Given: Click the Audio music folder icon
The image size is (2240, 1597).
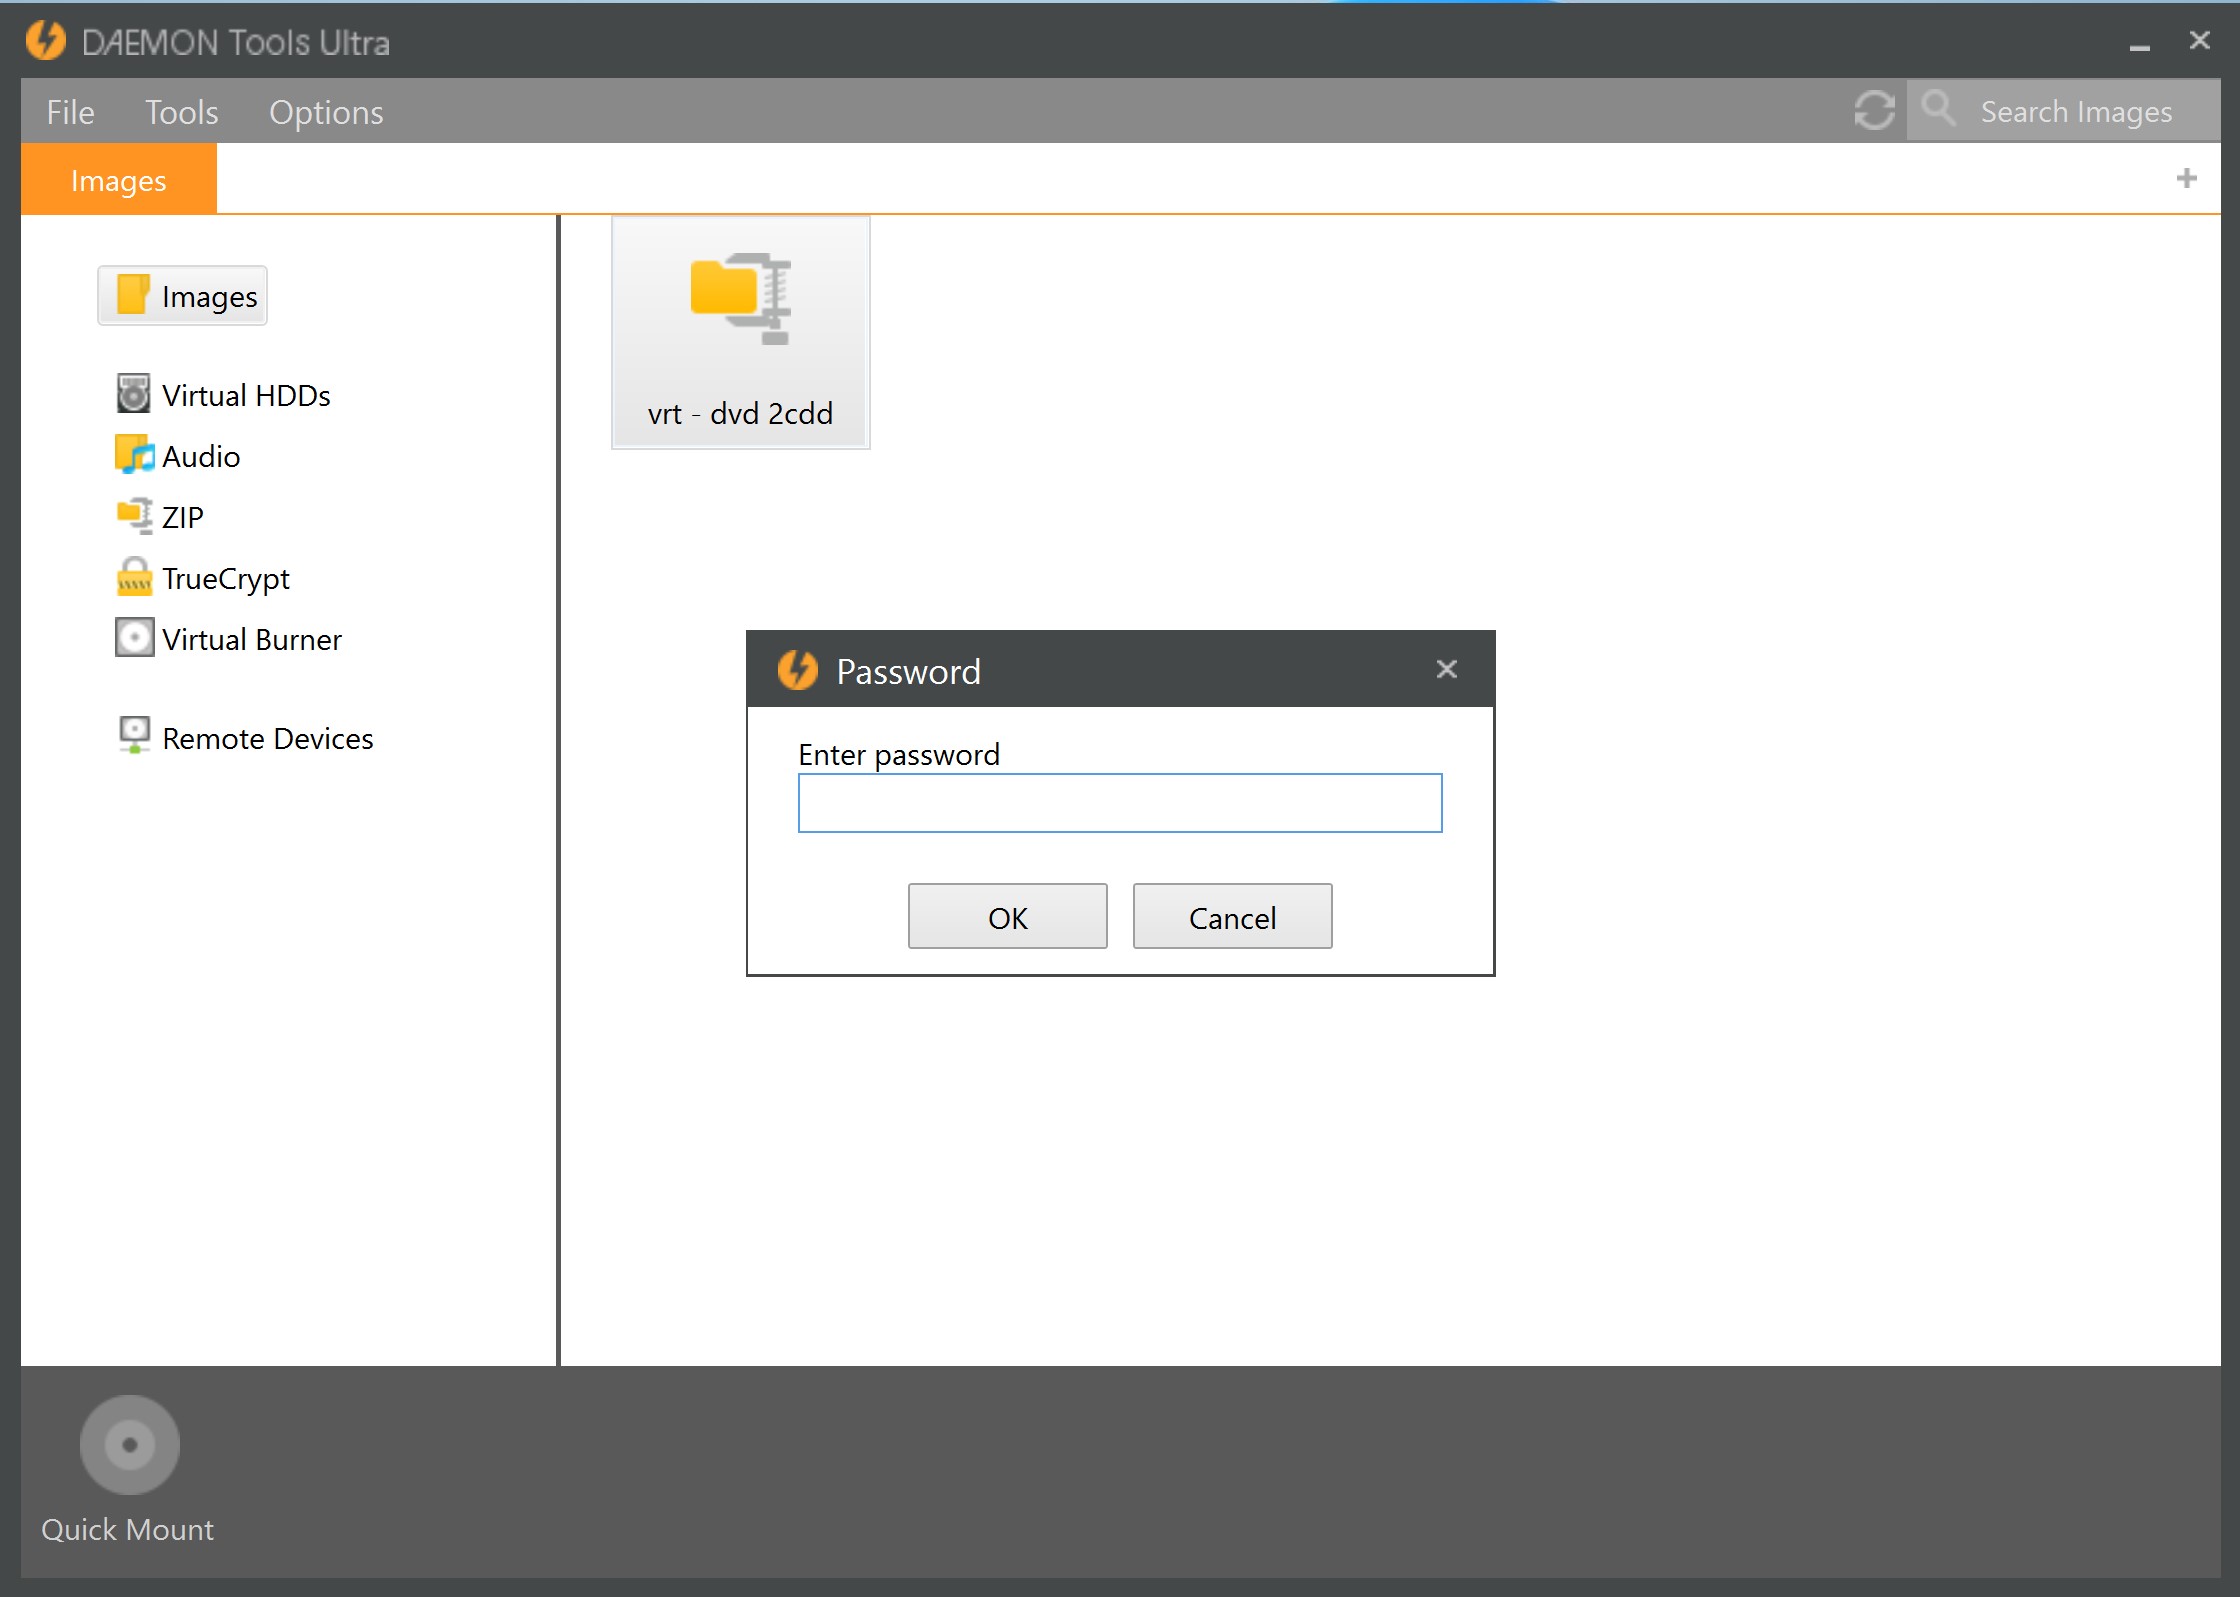Looking at the screenshot, I should tap(134, 454).
